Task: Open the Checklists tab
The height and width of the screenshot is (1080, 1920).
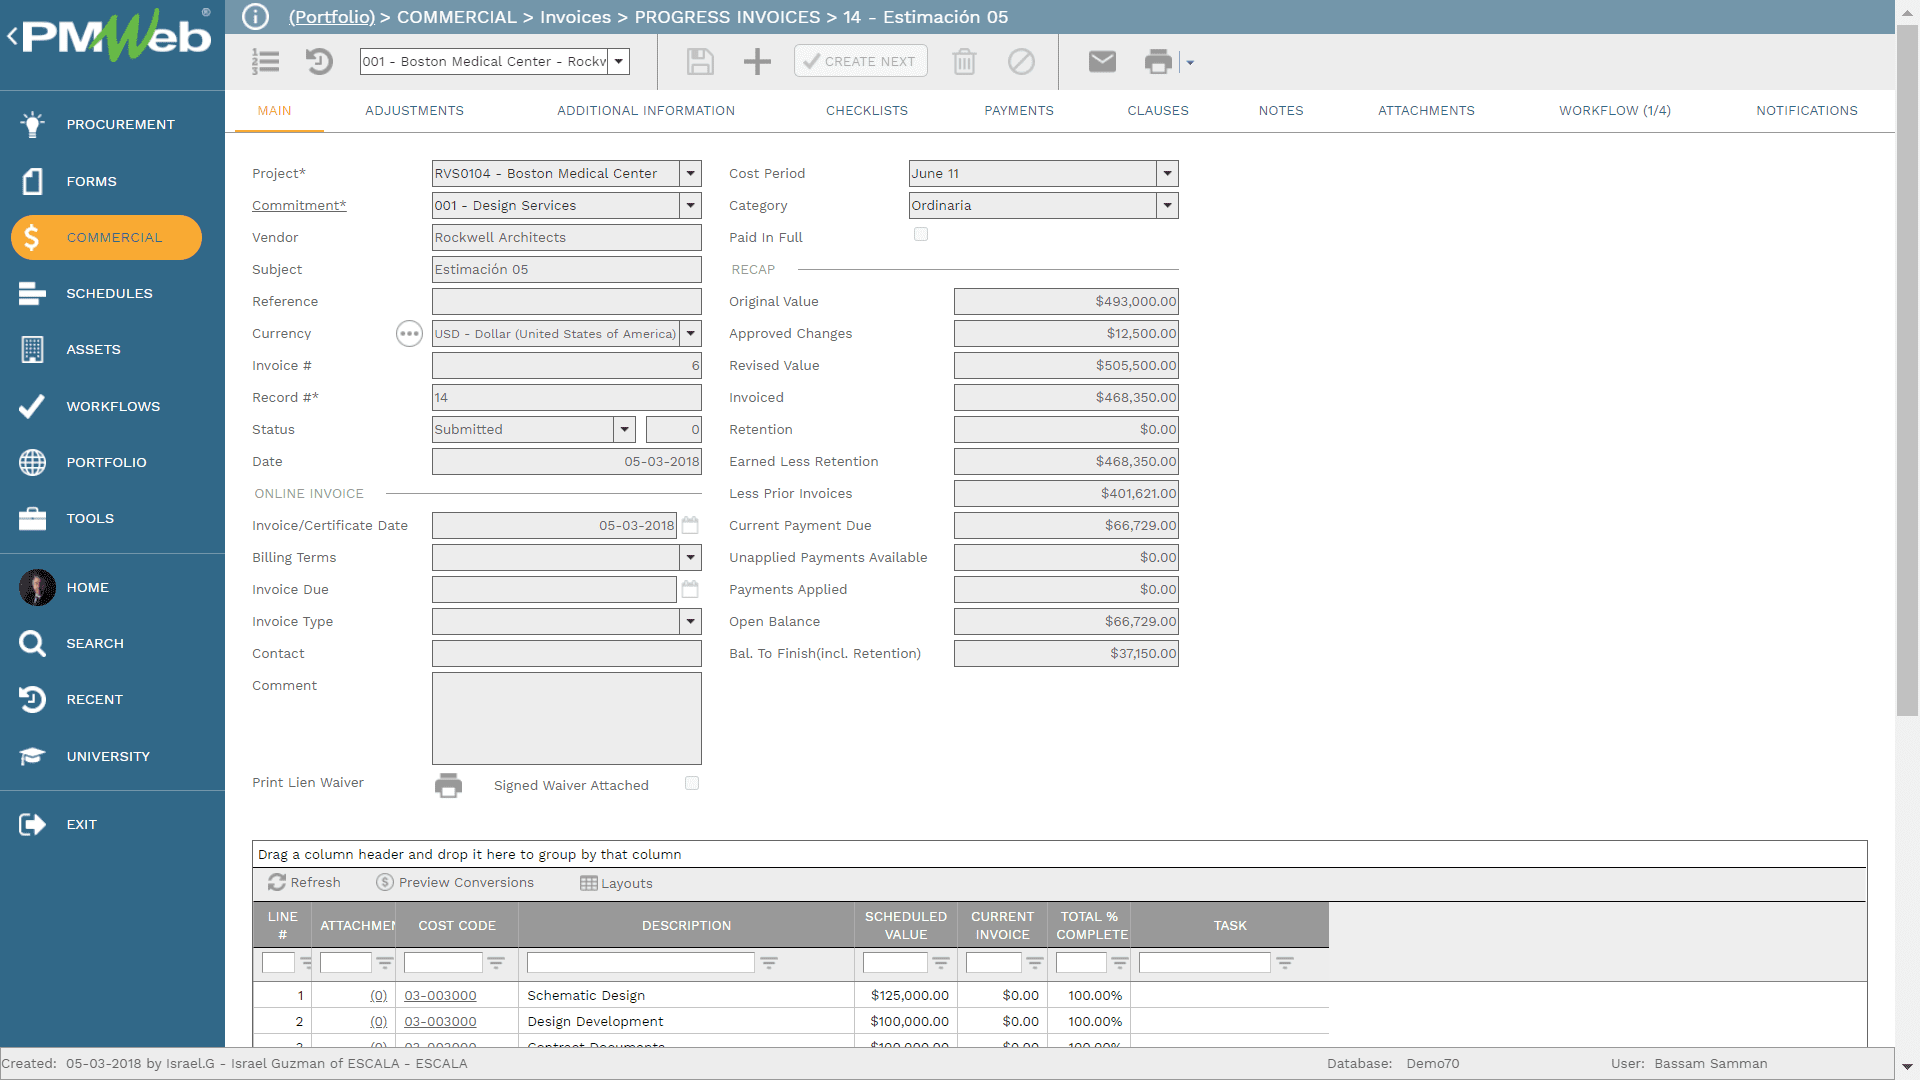Action: pos(867,111)
